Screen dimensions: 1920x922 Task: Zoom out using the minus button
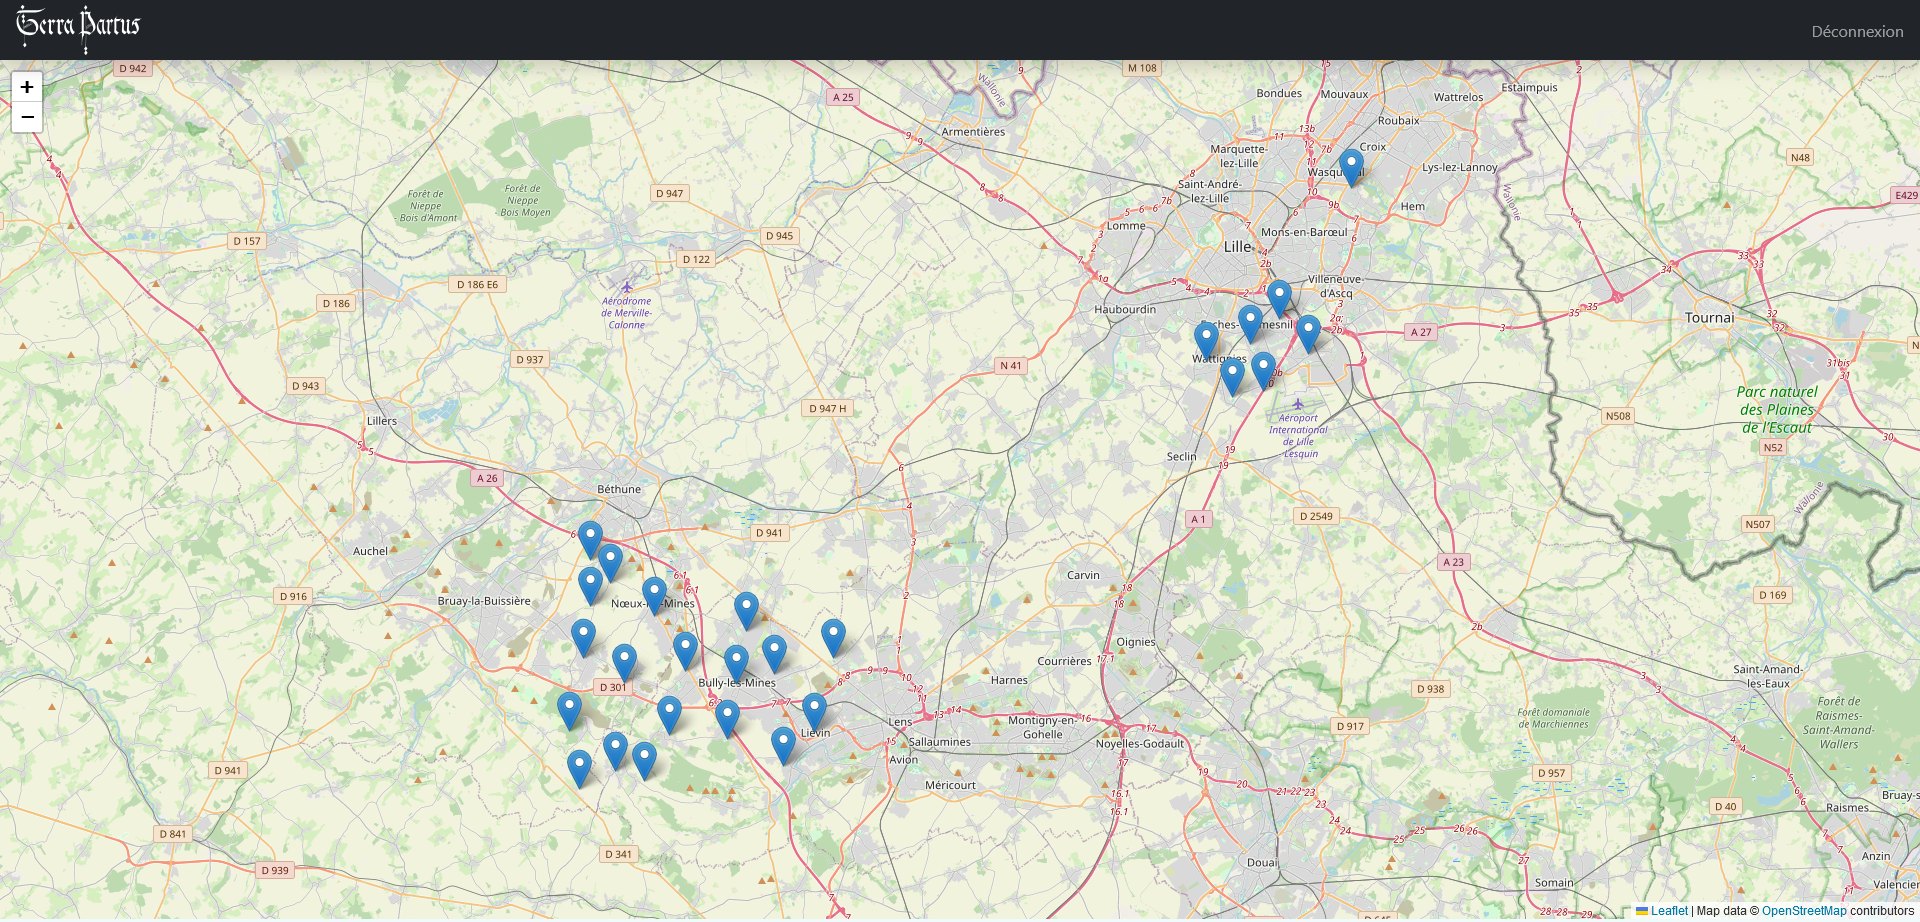27,117
